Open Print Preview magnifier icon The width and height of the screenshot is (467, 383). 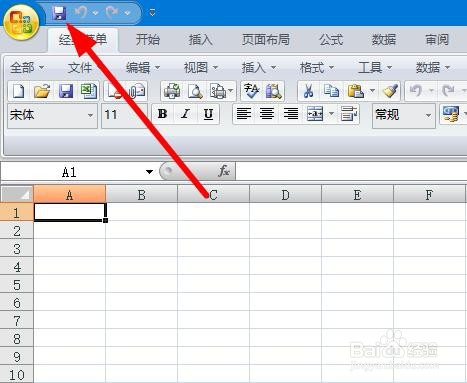[x=195, y=91]
